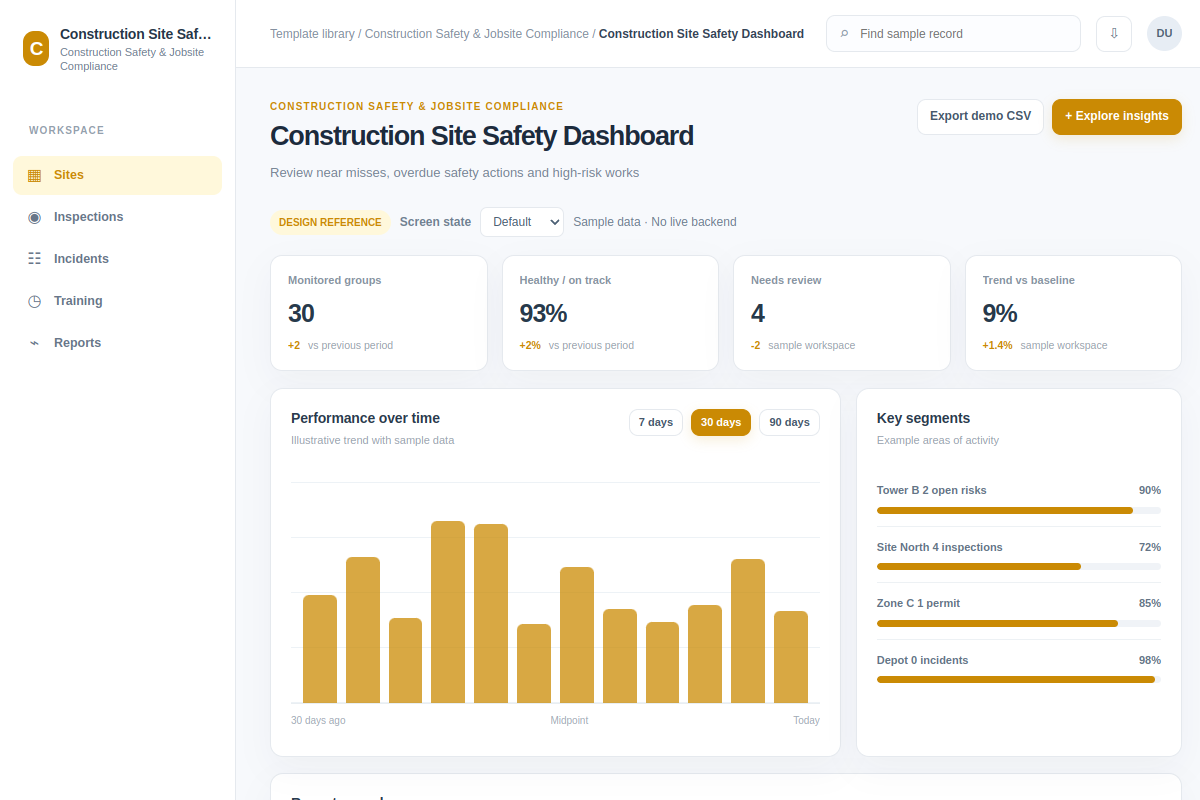Click the download arrow icon button
1200x800 pixels.
click(x=1114, y=34)
